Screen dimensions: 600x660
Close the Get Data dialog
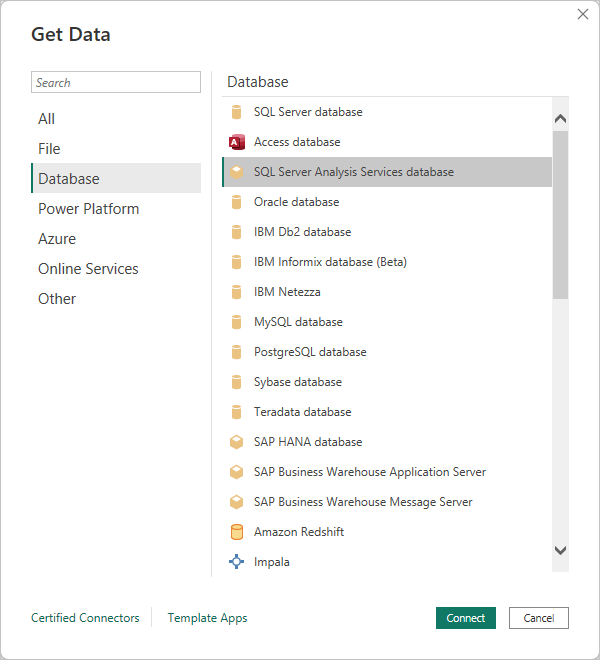pyautogui.click(x=583, y=14)
